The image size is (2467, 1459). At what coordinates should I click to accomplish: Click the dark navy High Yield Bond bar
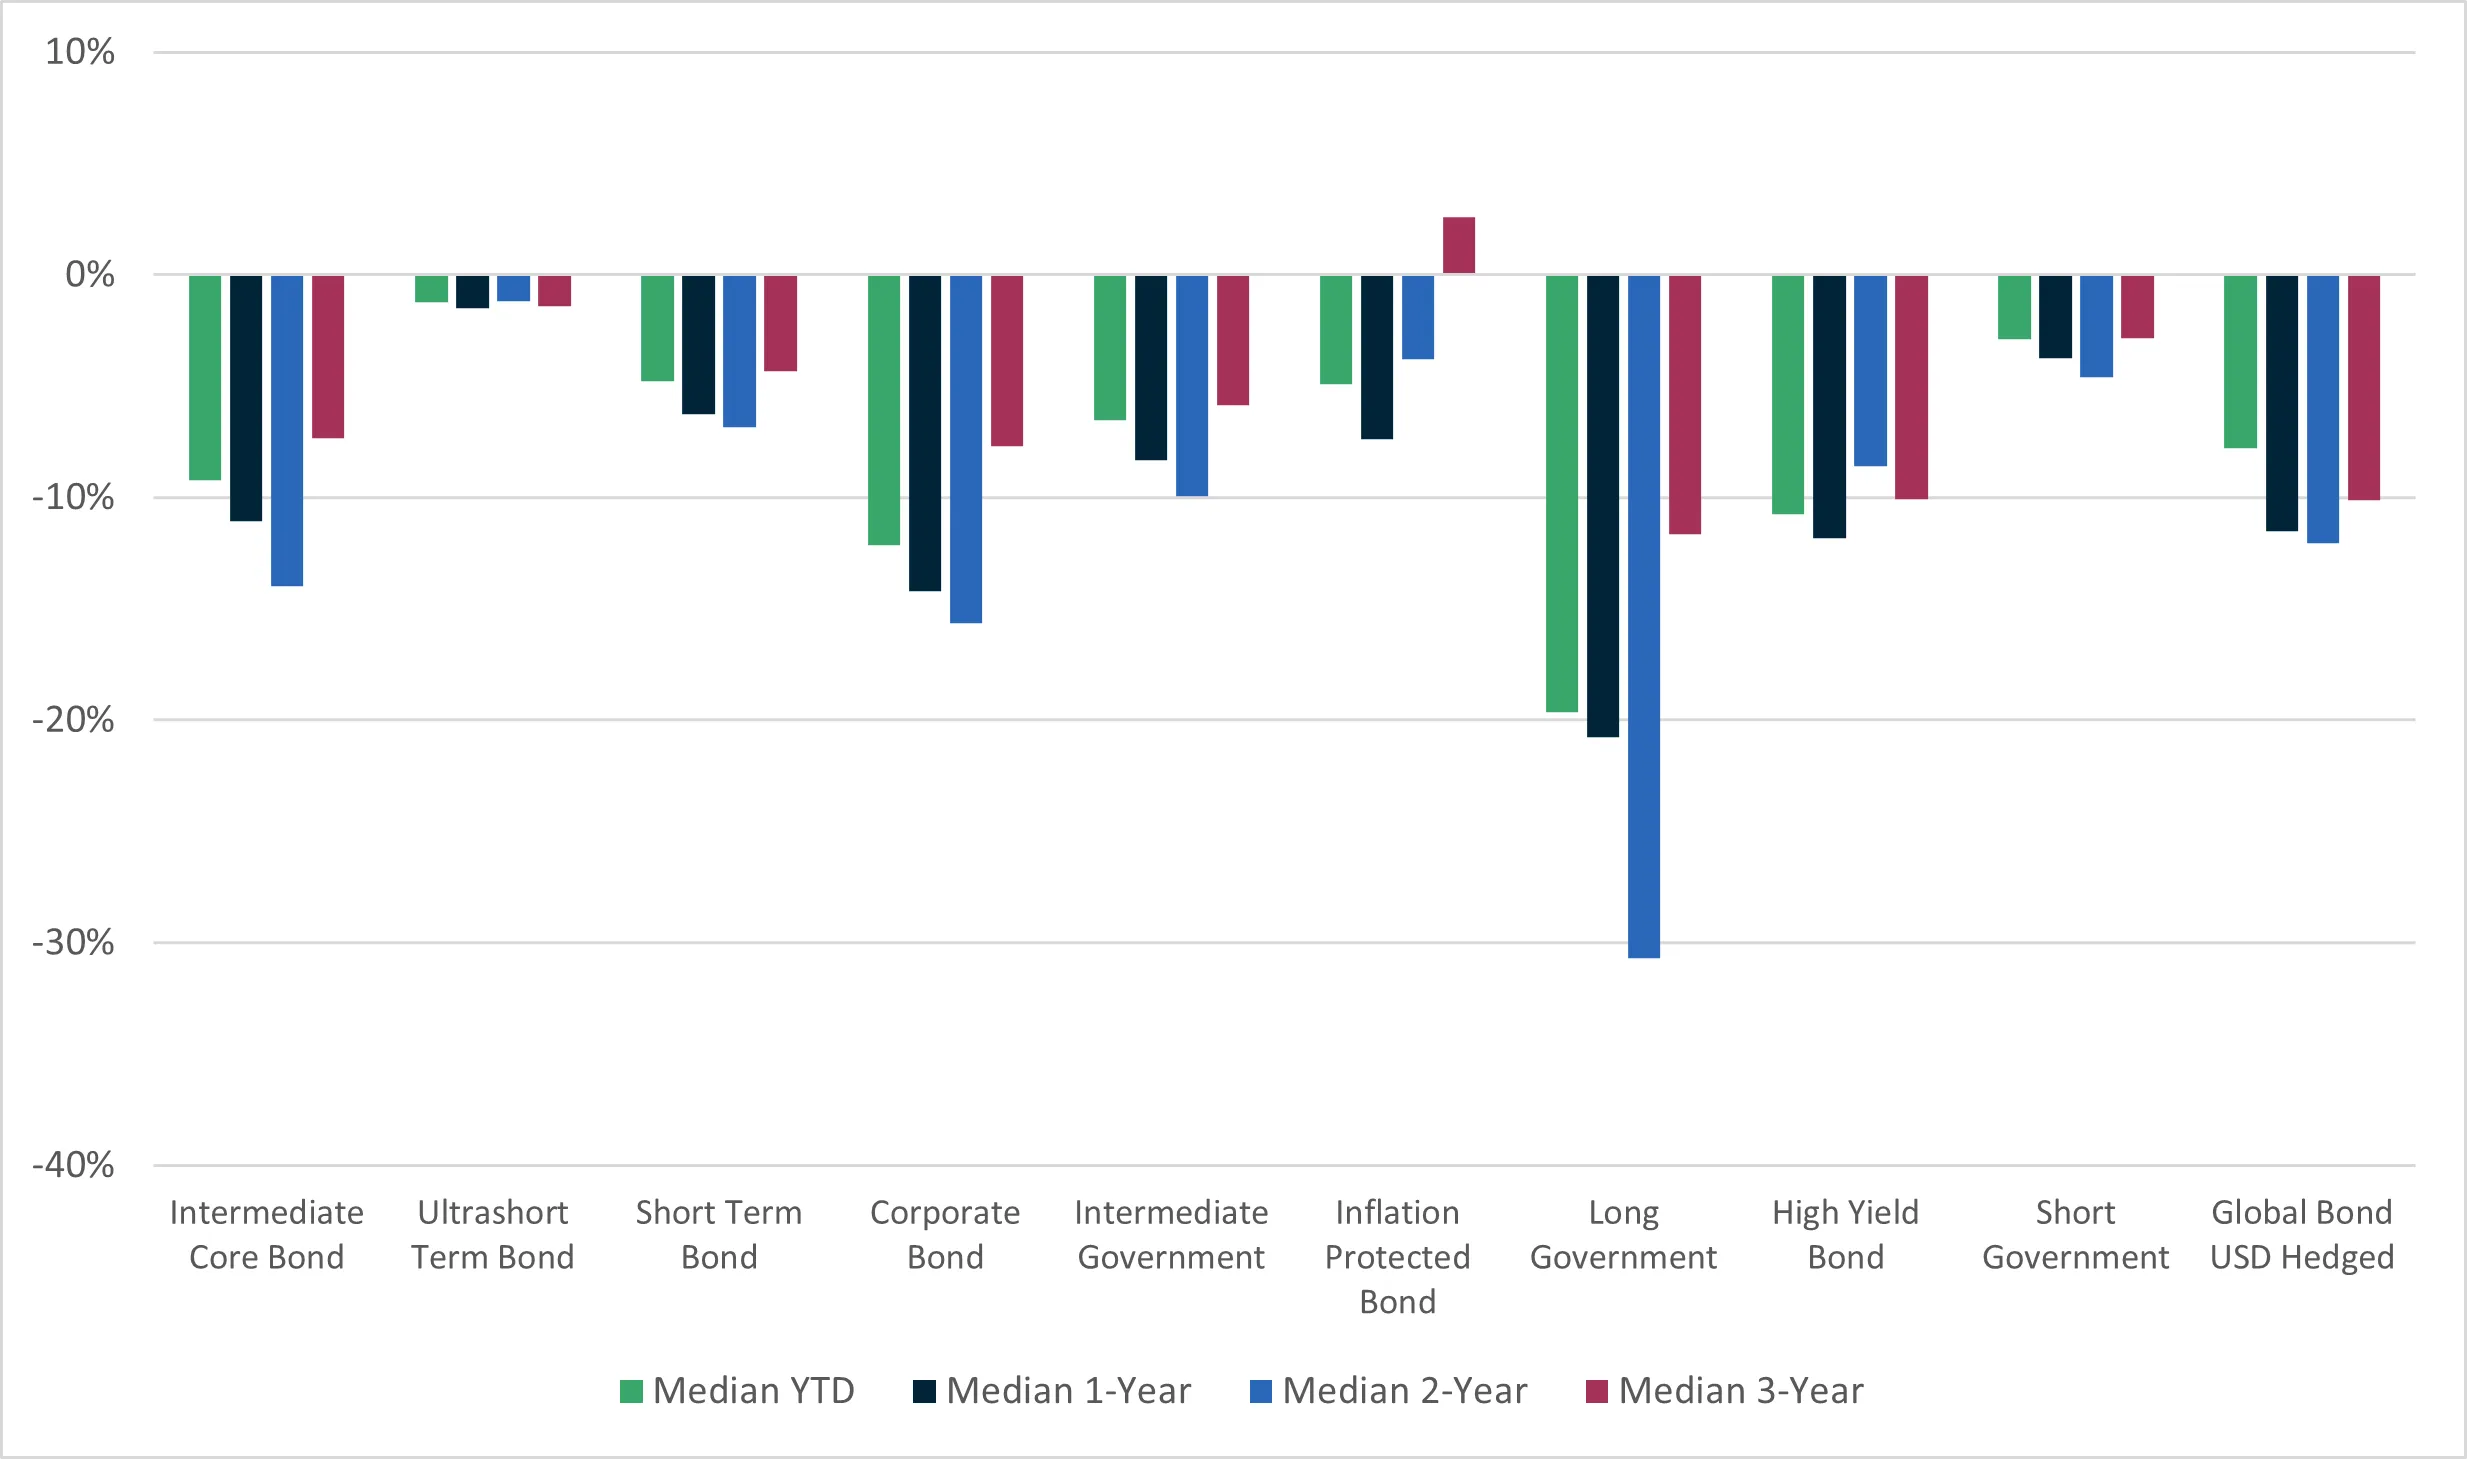point(1829,406)
